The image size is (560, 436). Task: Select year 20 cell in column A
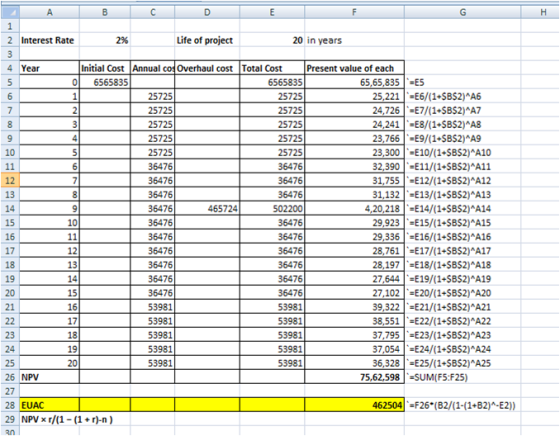(49, 363)
